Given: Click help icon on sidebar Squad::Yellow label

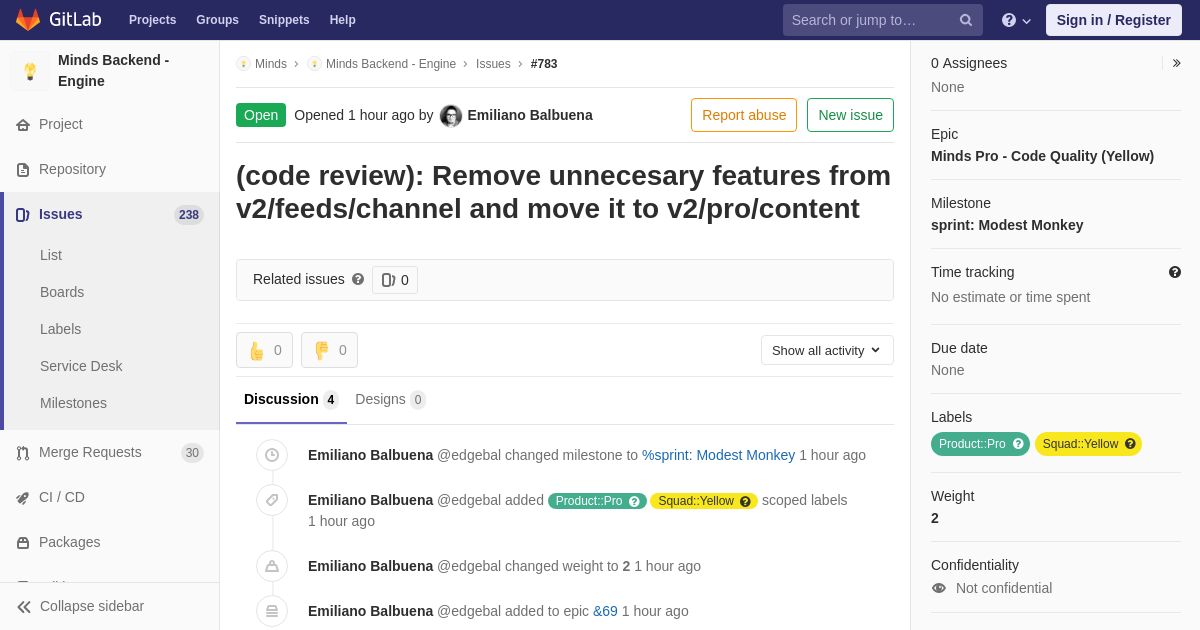Looking at the screenshot, I should click(x=1130, y=444).
